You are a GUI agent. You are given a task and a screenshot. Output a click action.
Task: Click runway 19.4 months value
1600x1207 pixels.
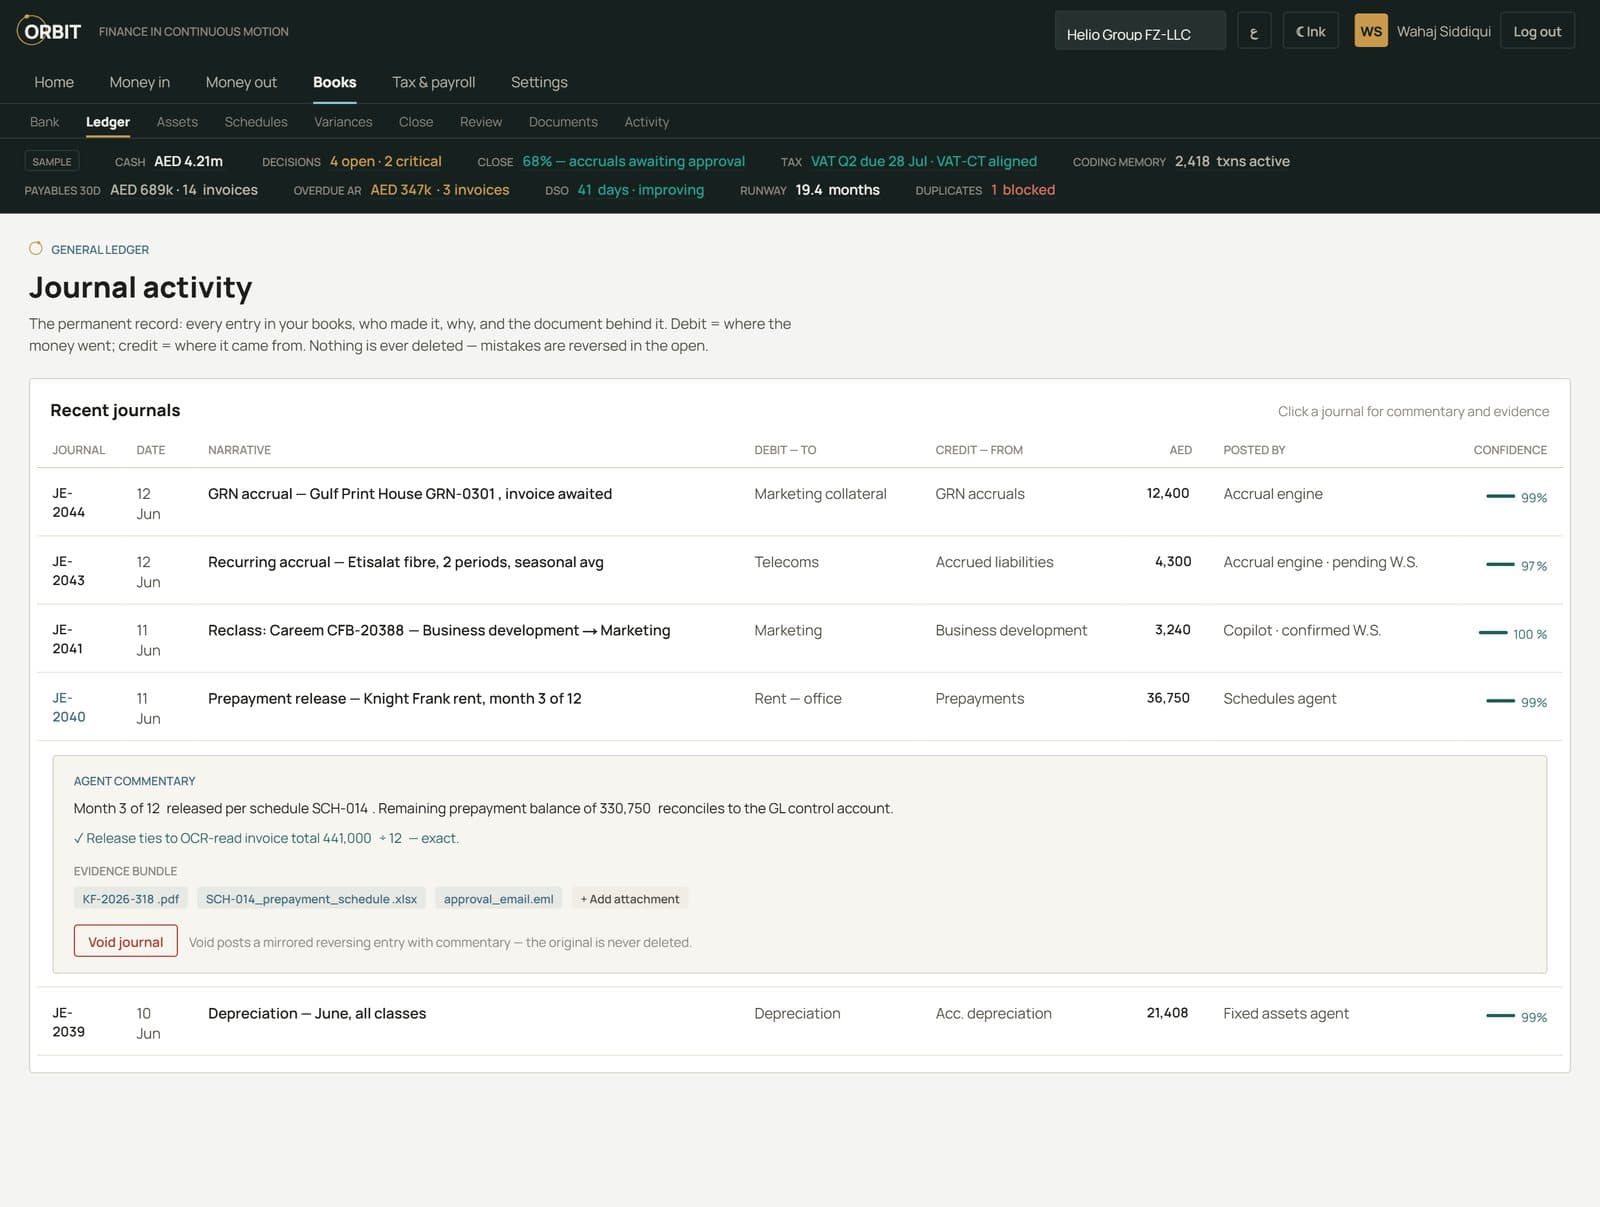[837, 190]
